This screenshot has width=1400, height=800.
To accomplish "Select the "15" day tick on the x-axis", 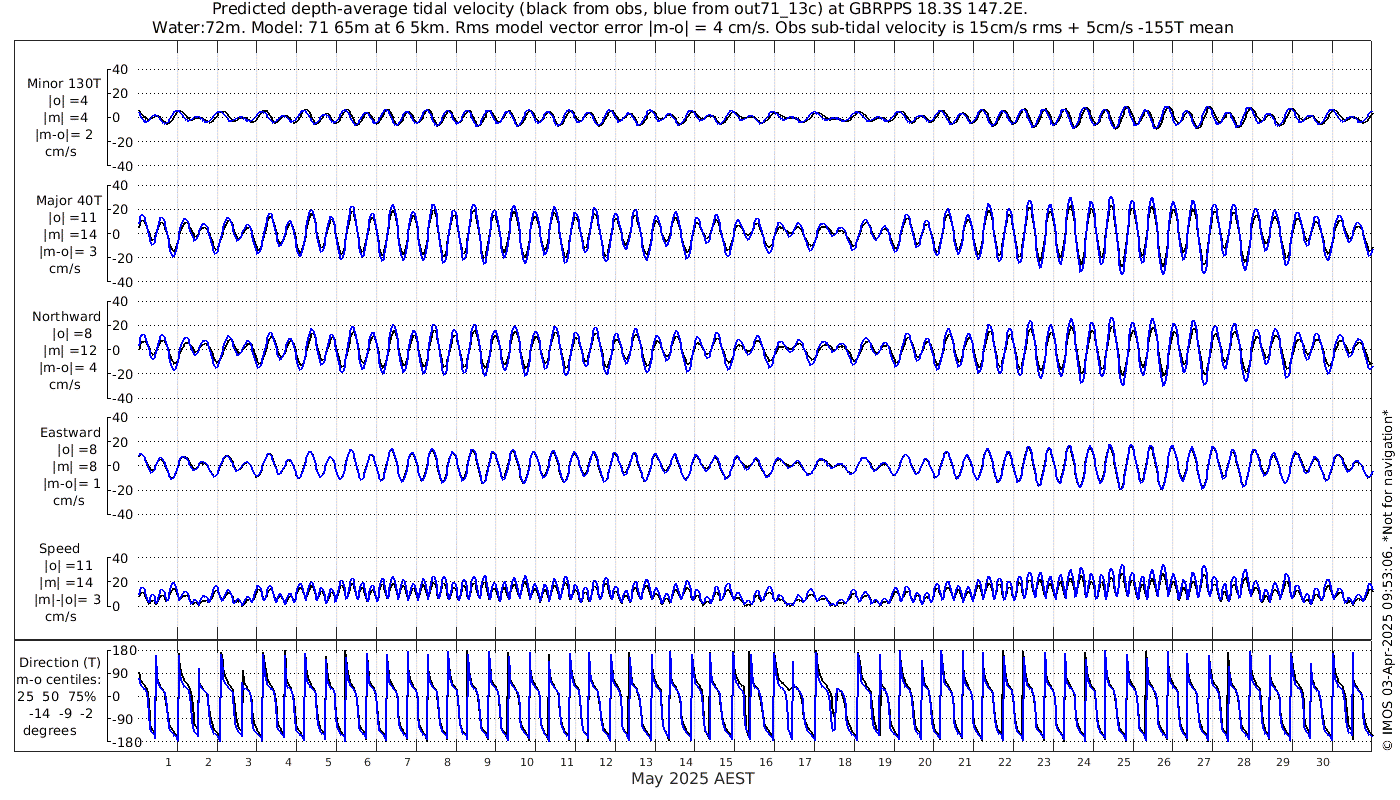I will tap(727, 762).
